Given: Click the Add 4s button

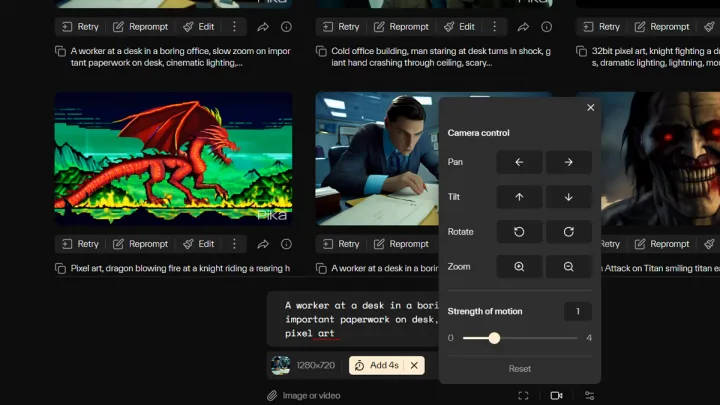Looking at the screenshot, I should [377, 365].
